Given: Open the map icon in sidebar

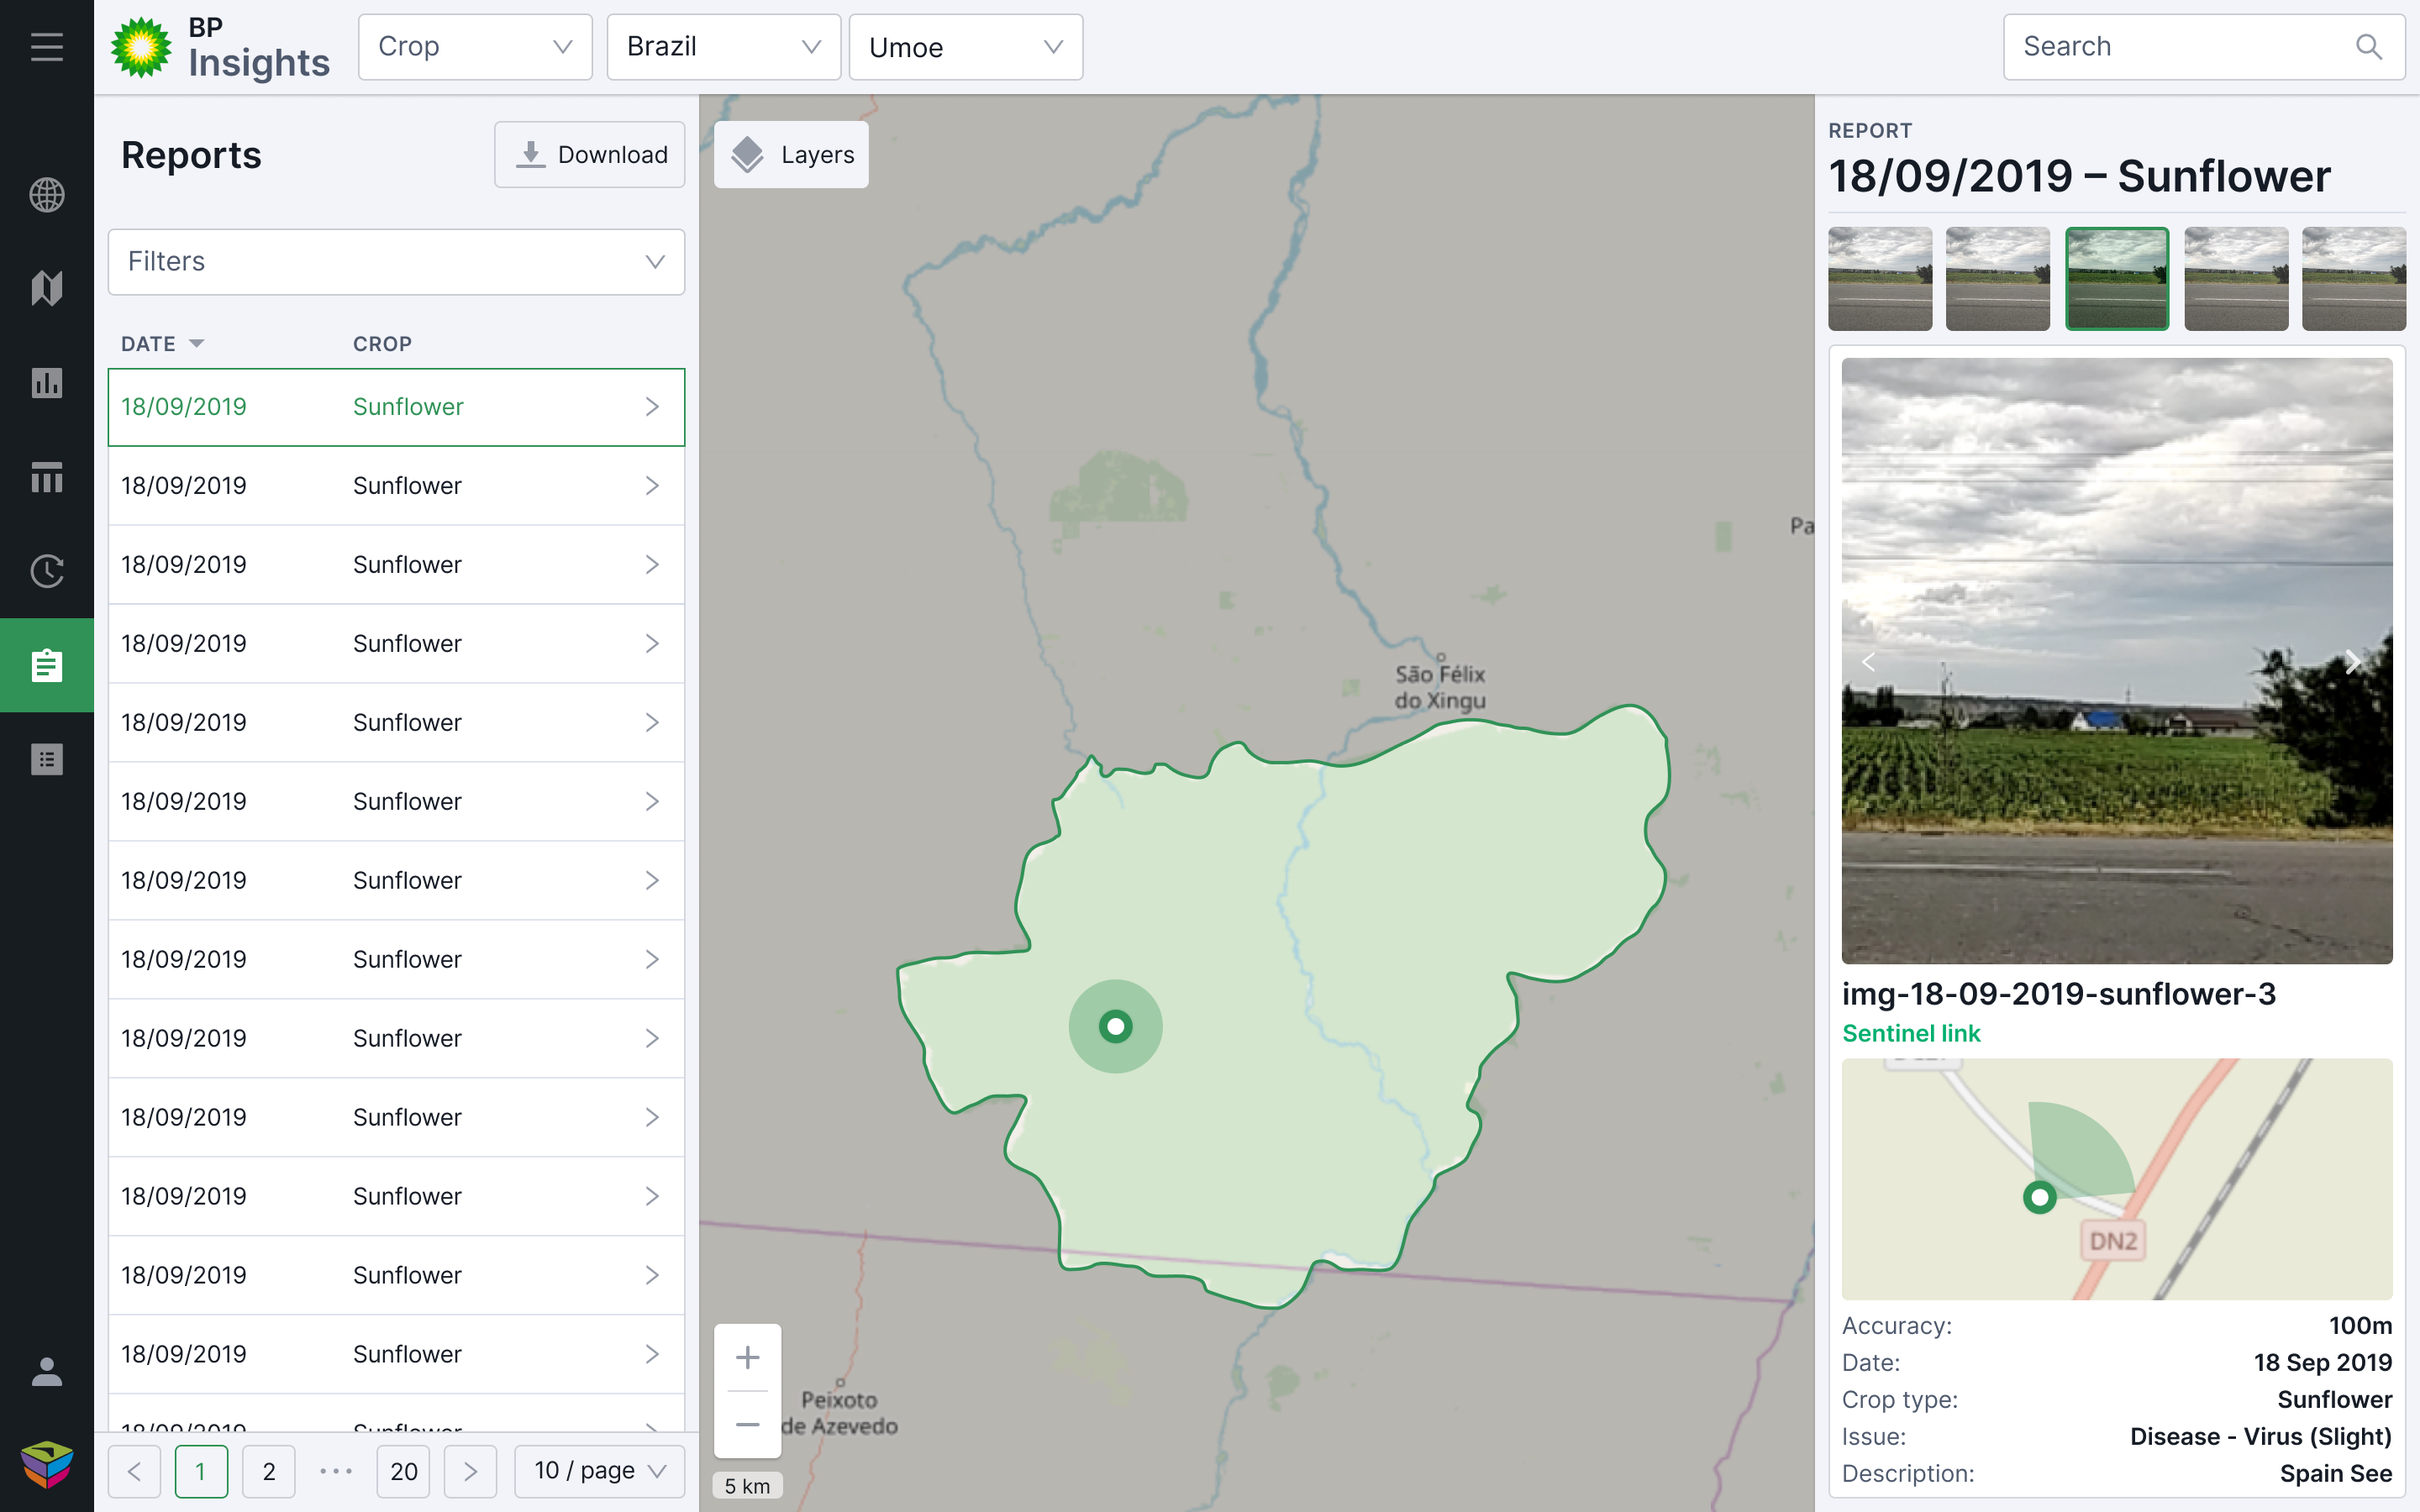Looking at the screenshot, I should pos(47,288).
